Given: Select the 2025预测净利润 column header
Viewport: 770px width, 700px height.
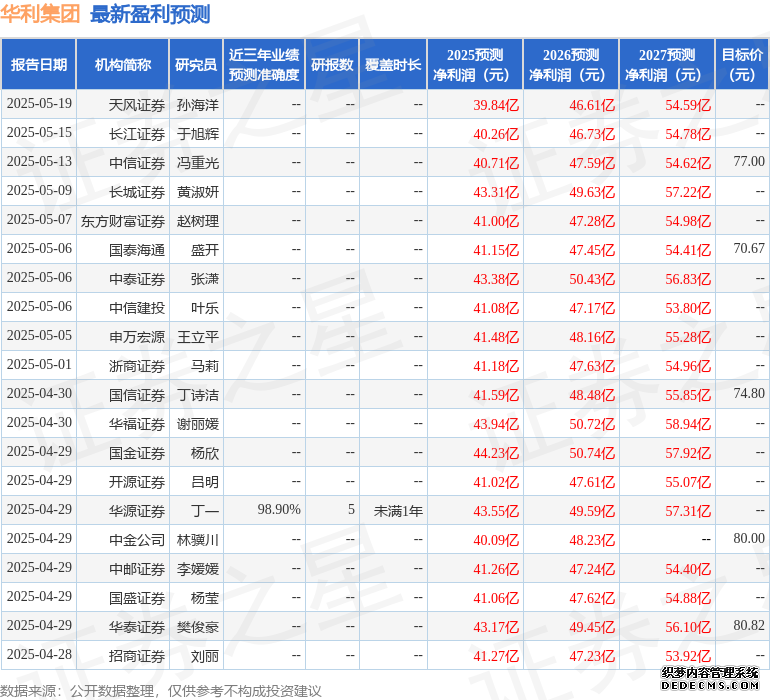Looking at the screenshot, I should tap(475, 64).
